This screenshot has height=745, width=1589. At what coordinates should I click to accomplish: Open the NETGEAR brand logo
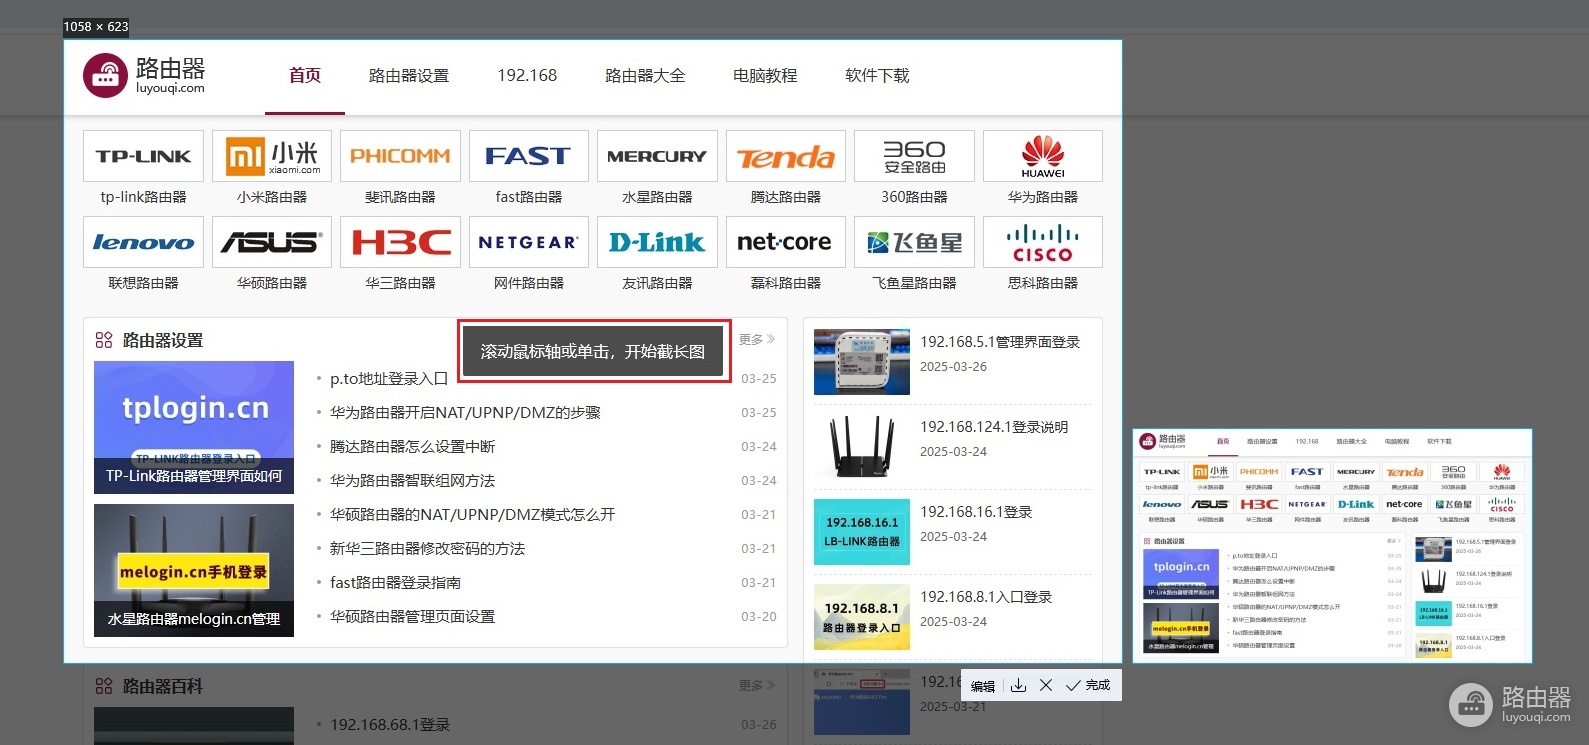(529, 242)
